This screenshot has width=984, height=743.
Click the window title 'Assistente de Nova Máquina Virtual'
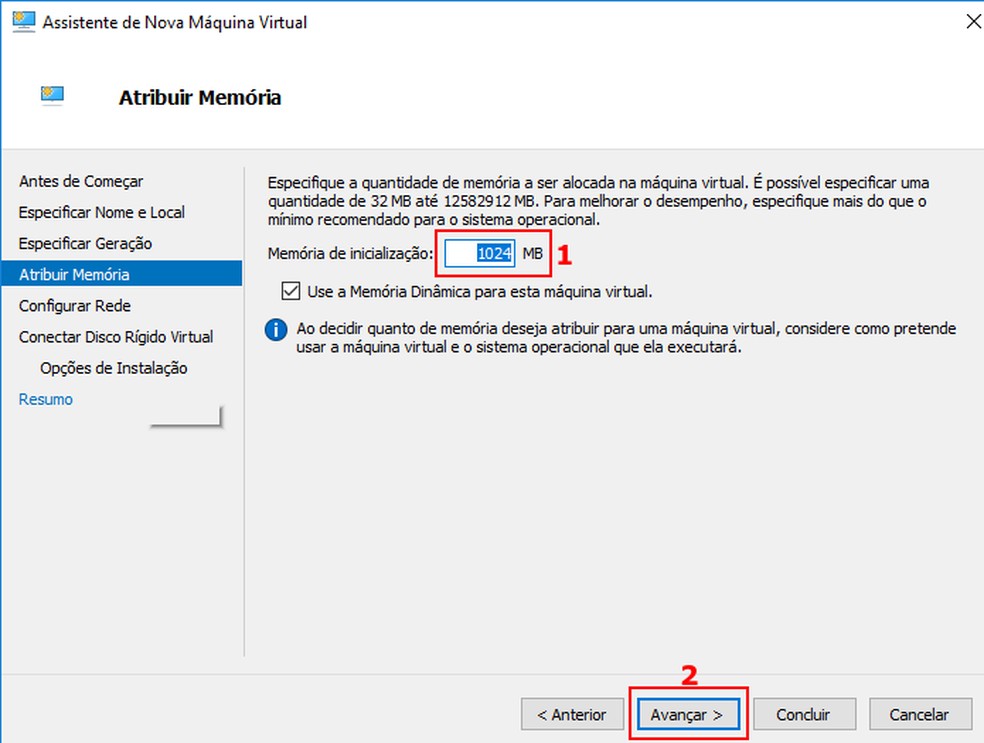coord(174,23)
